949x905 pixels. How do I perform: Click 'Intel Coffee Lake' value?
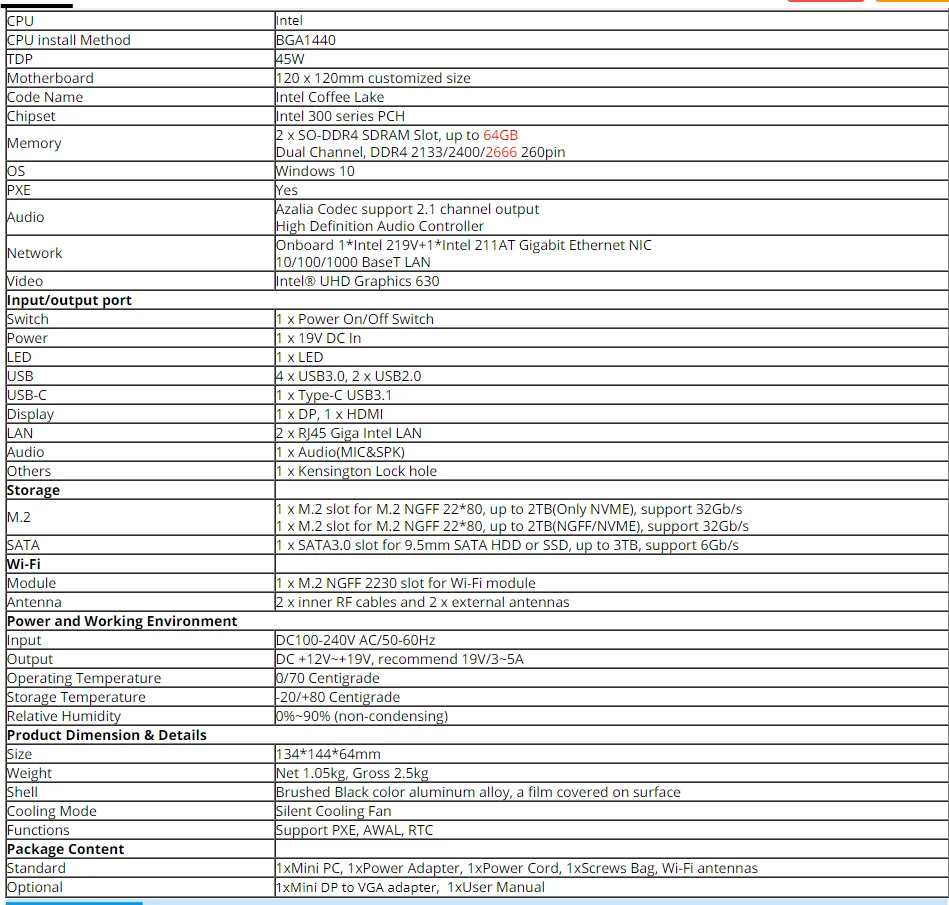330,97
